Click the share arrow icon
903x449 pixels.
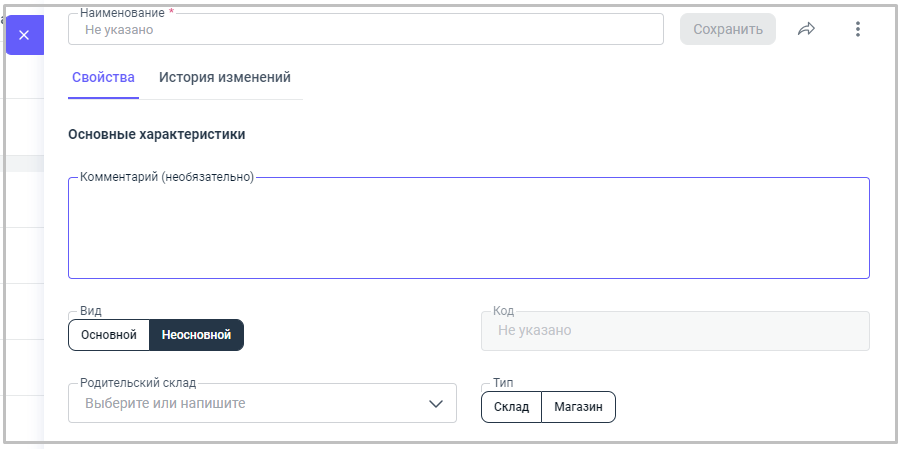806,29
